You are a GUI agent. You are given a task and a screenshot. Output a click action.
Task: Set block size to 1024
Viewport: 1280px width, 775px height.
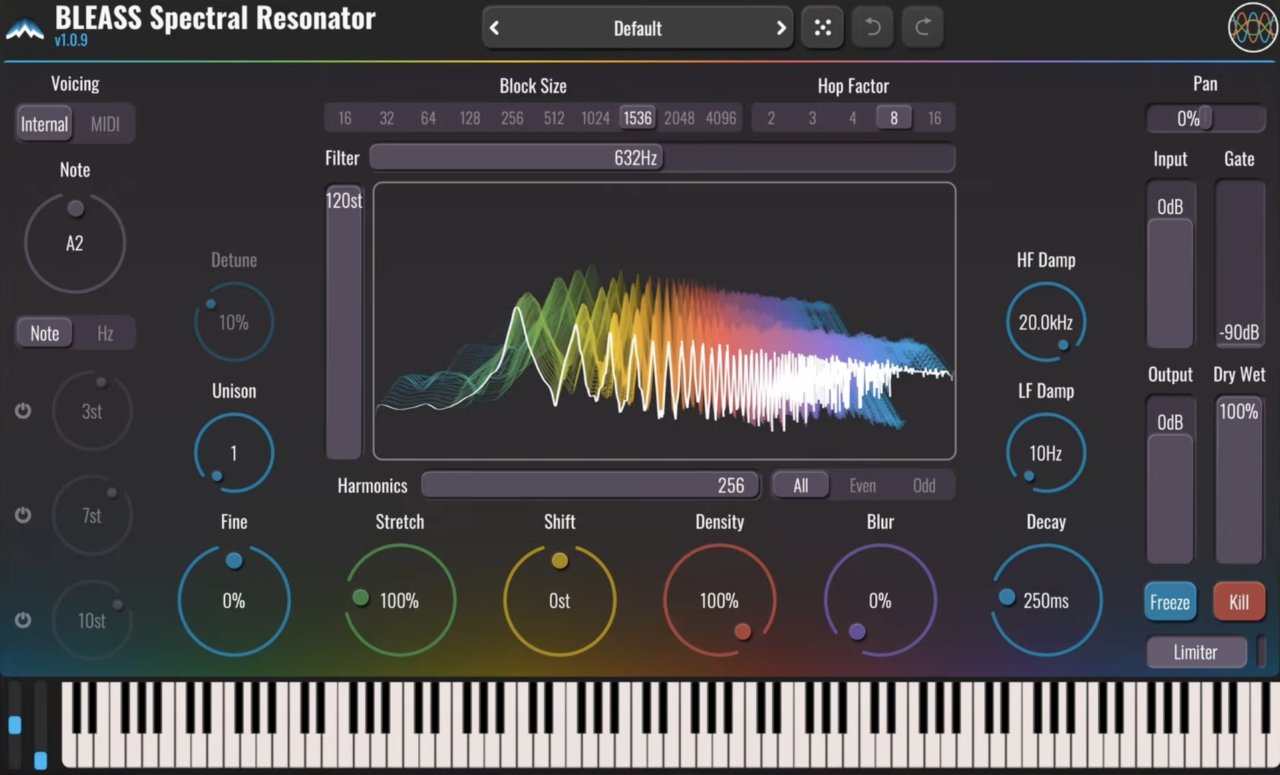(595, 118)
